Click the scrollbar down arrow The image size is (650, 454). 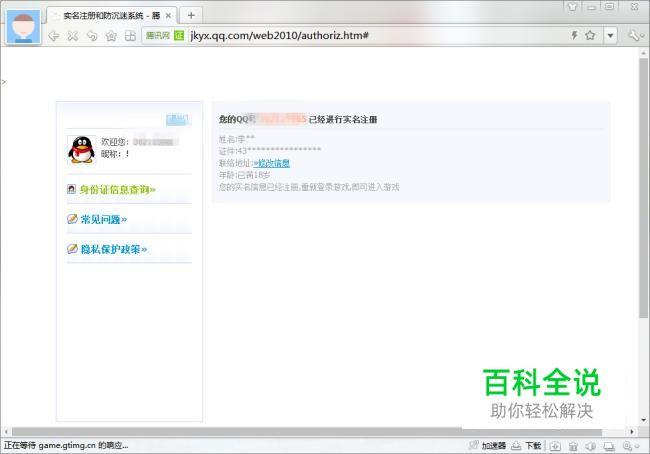tap(643, 420)
